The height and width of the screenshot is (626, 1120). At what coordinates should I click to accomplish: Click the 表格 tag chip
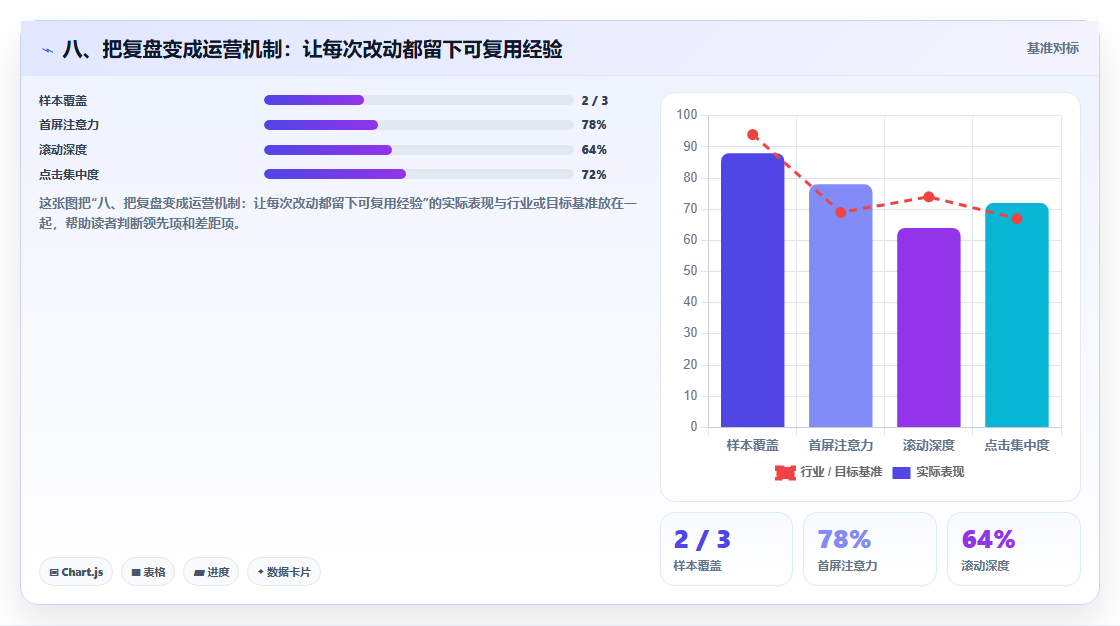pyautogui.click(x=148, y=572)
